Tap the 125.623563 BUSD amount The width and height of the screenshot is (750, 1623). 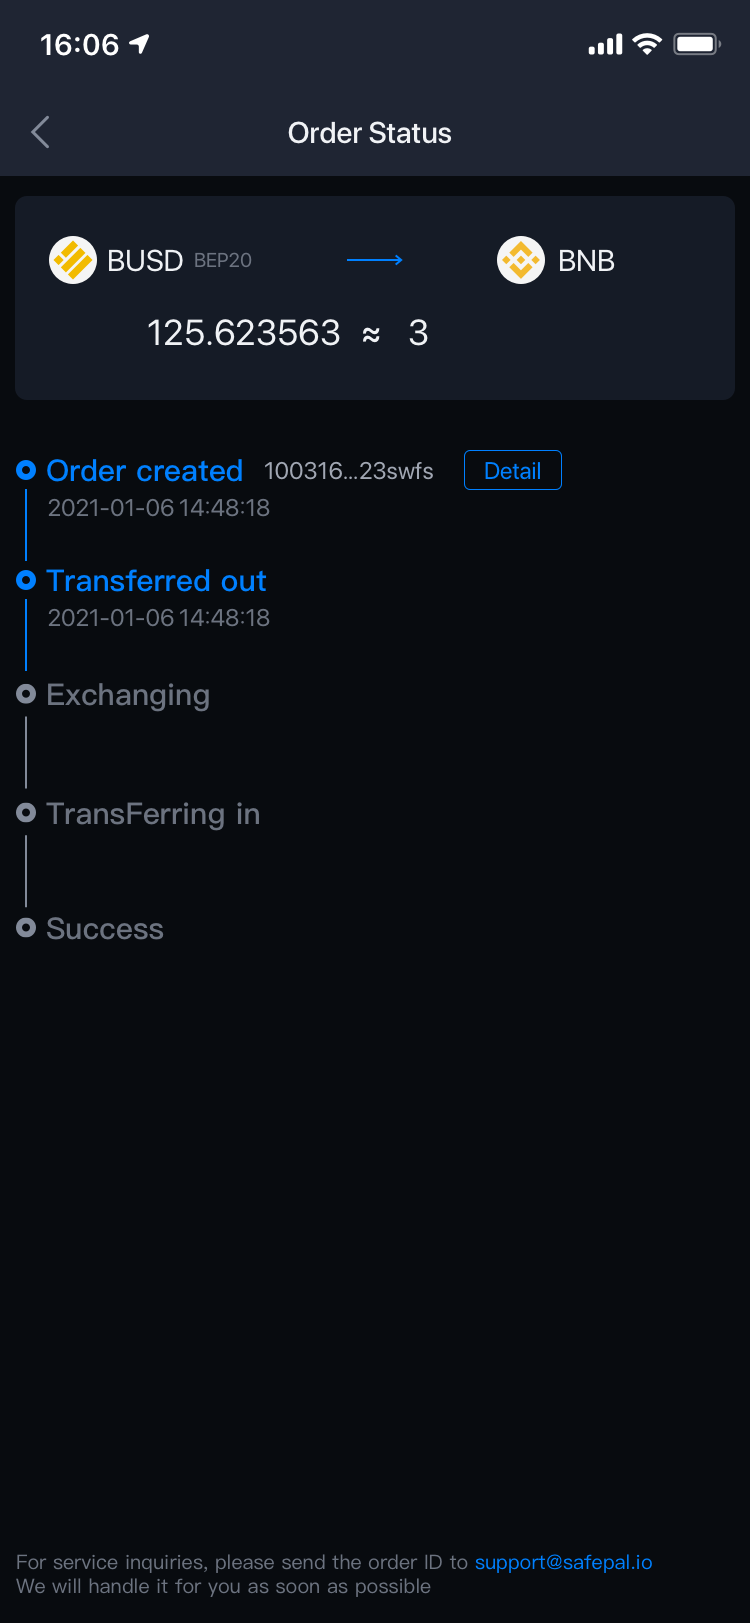pyautogui.click(x=244, y=333)
